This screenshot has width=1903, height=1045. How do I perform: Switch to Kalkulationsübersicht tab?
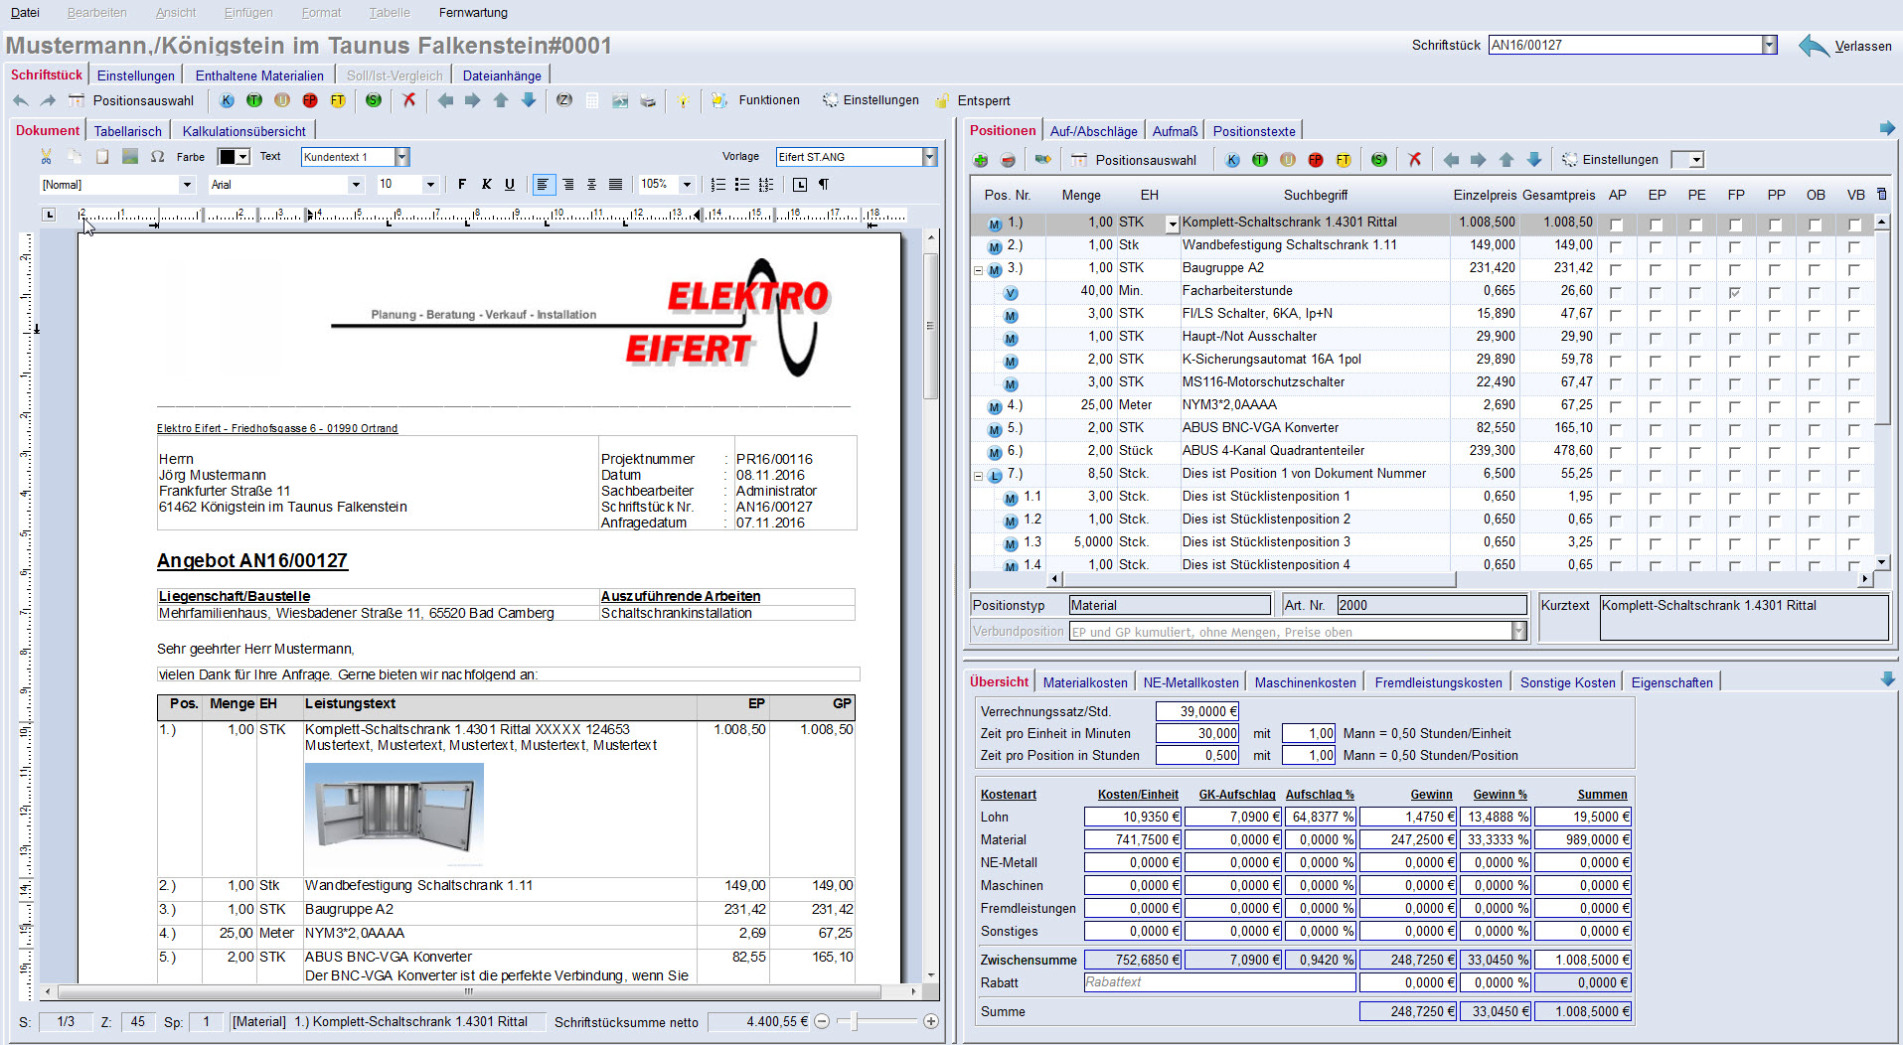244,131
